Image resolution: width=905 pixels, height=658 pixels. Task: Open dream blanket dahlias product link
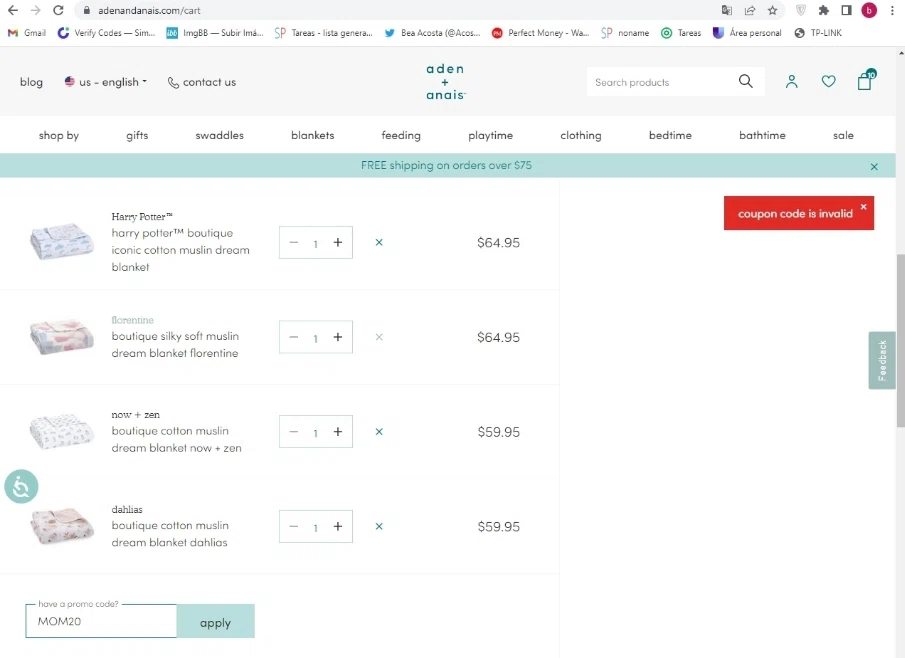tap(169, 534)
